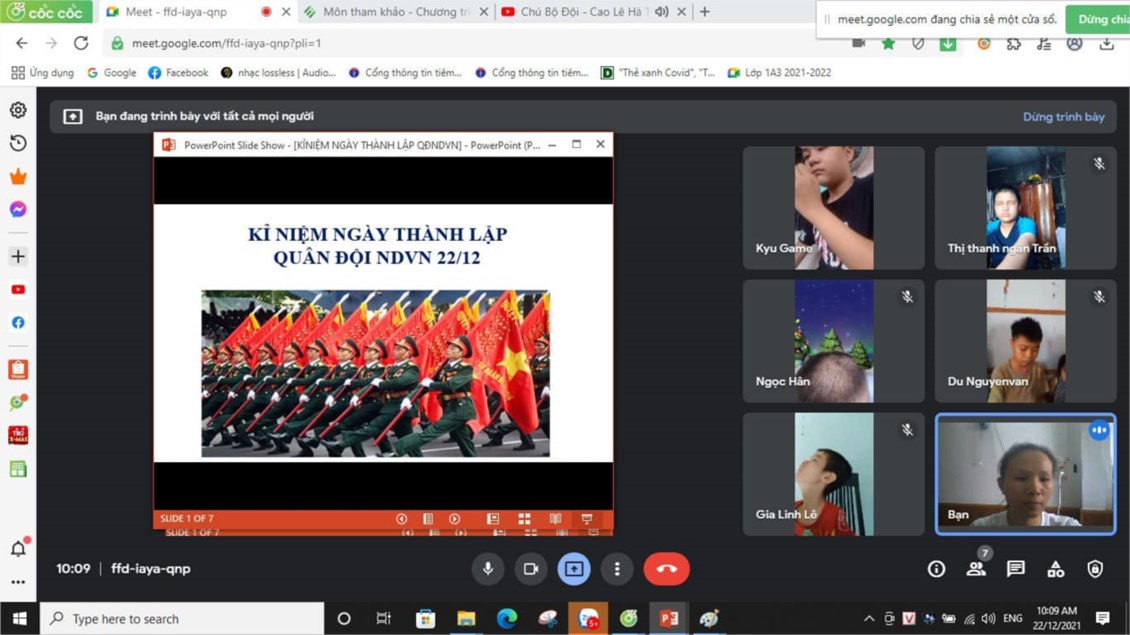Show the participants list
This screenshot has width=1130, height=635.
coord(976,568)
